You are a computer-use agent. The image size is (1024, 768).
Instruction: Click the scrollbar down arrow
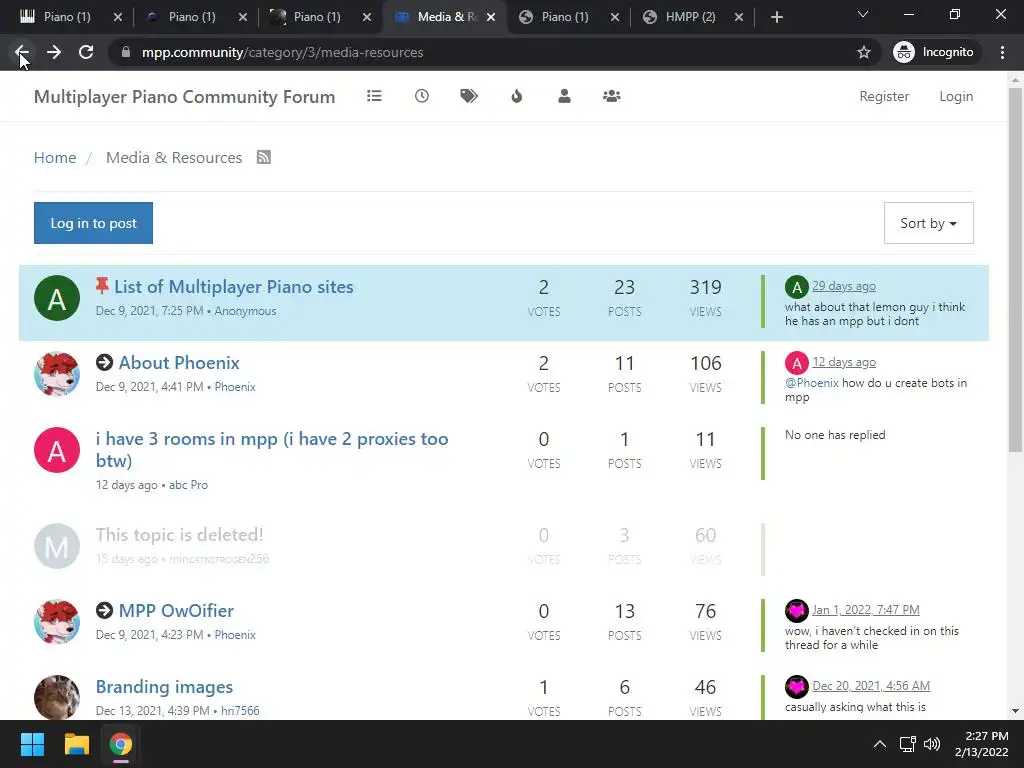pos(1015,711)
